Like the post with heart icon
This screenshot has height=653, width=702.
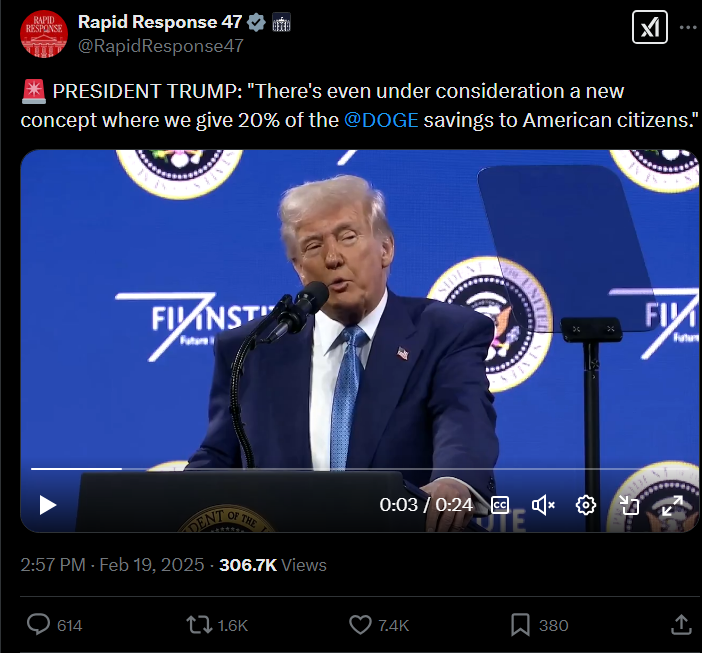point(360,625)
